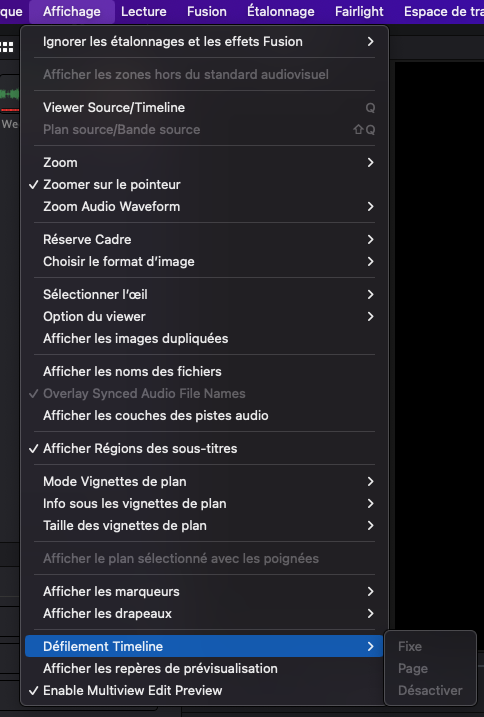Open the Lecture menu
This screenshot has height=717, width=484.
[144, 11]
